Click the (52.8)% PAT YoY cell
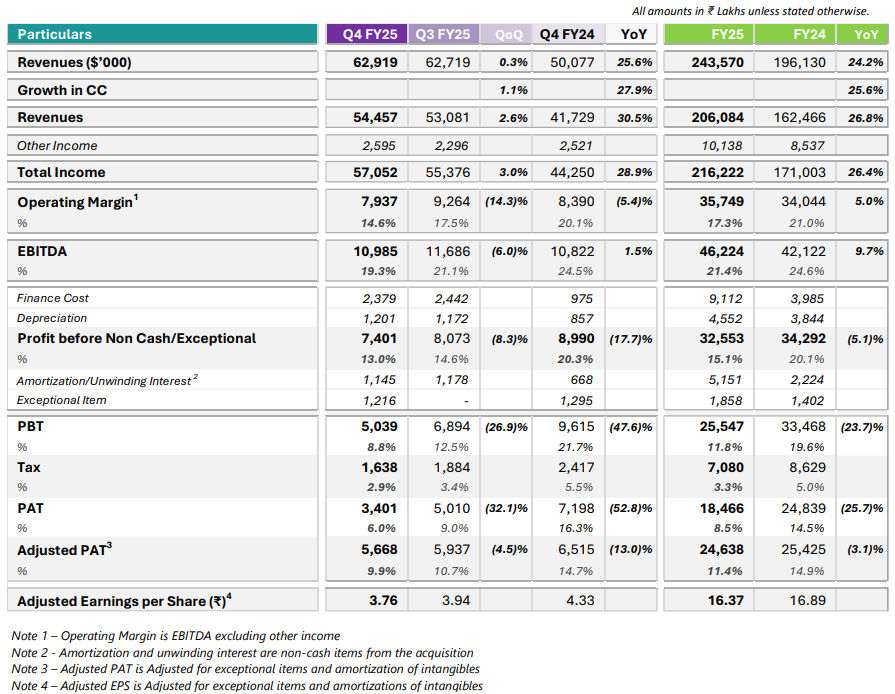This screenshot has height=694, width=895. tap(631, 509)
